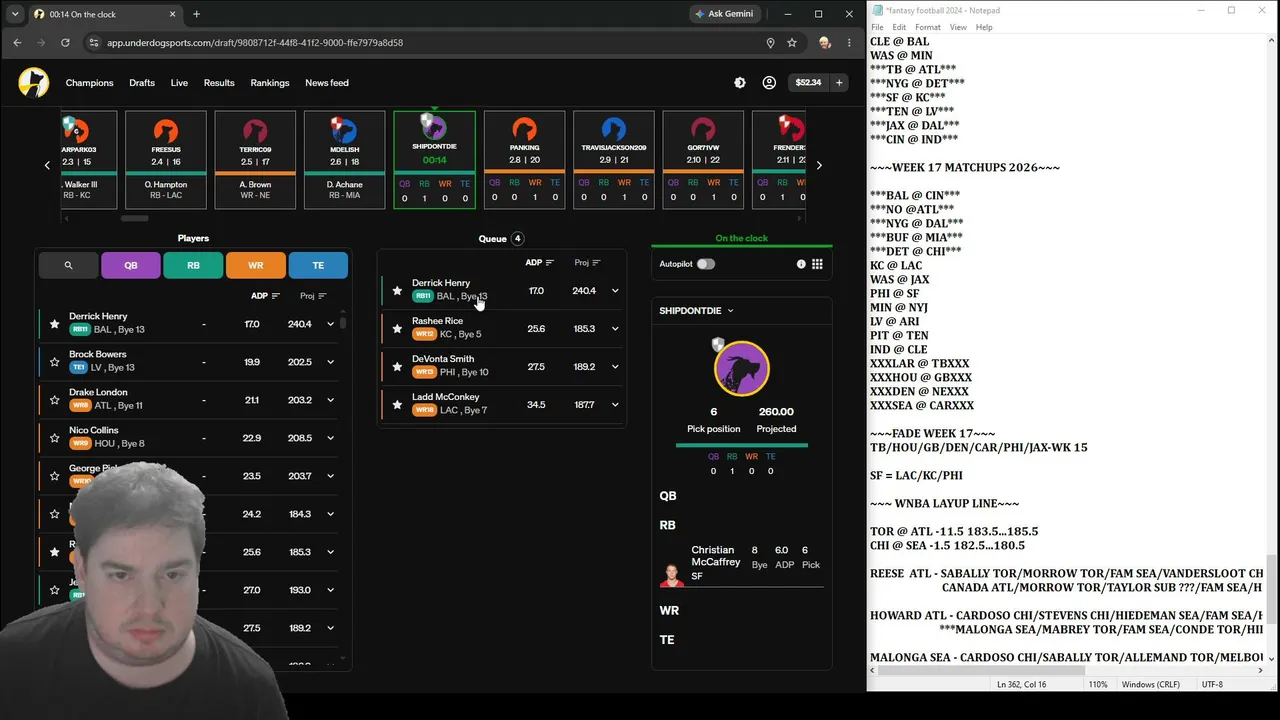
Task: Open the SHIPDONTDIE team dropdown
Action: click(x=697, y=311)
